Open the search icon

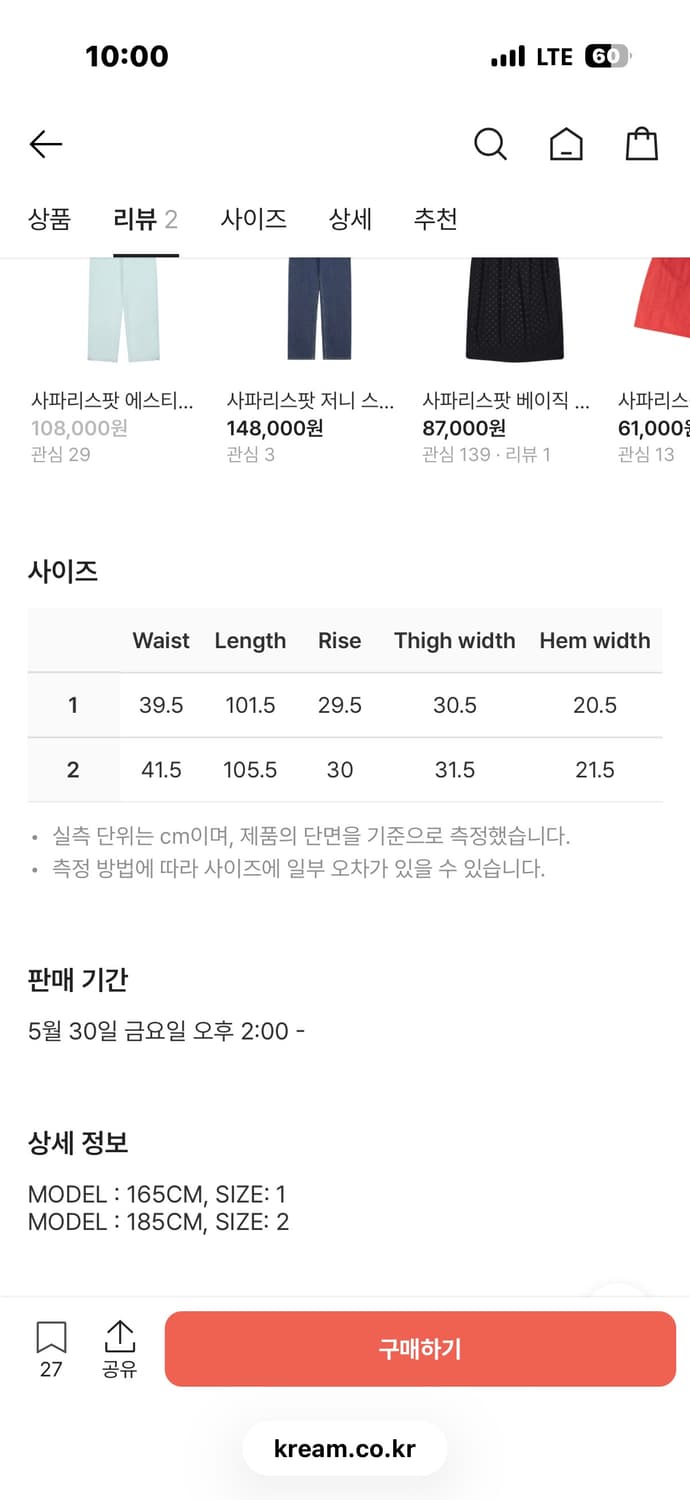(490, 143)
